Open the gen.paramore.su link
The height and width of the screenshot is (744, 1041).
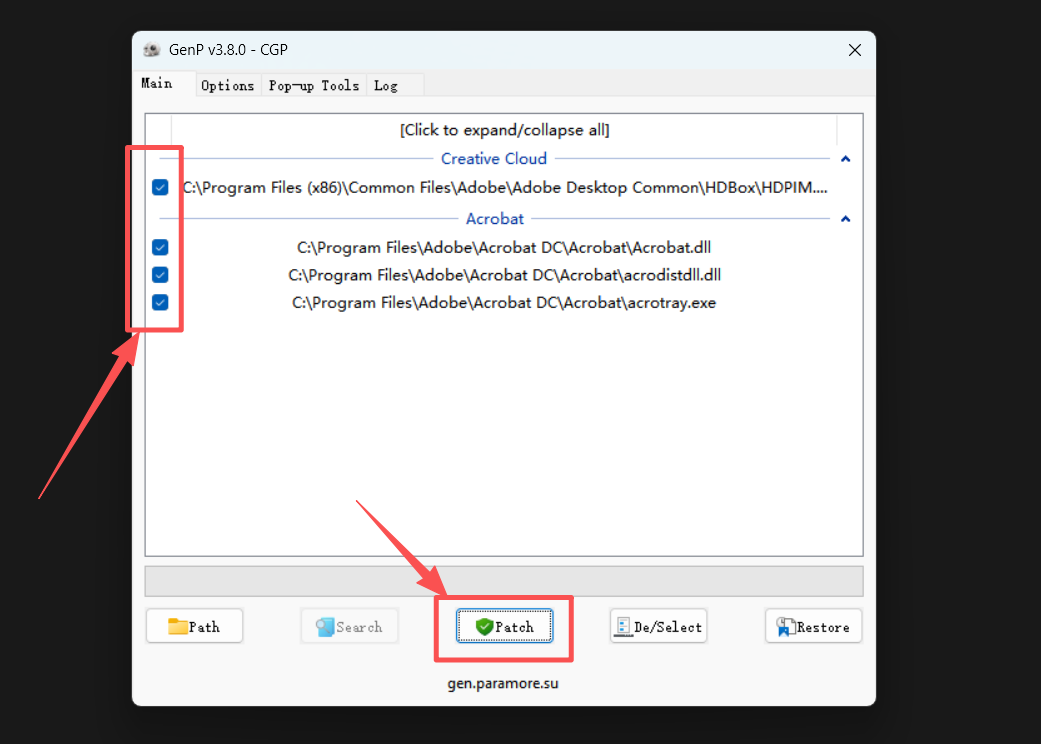(503, 683)
